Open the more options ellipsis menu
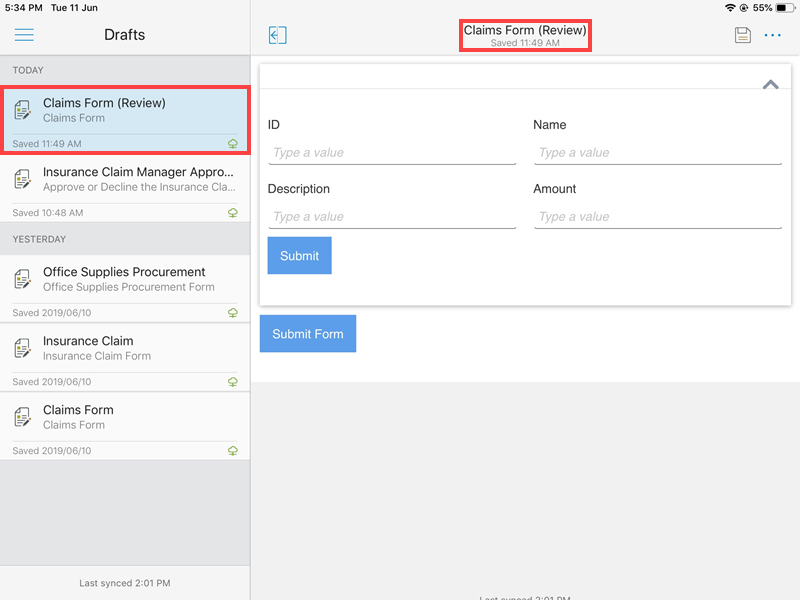The width and height of the screenshot is (800, 600). [x=772, y=35]
